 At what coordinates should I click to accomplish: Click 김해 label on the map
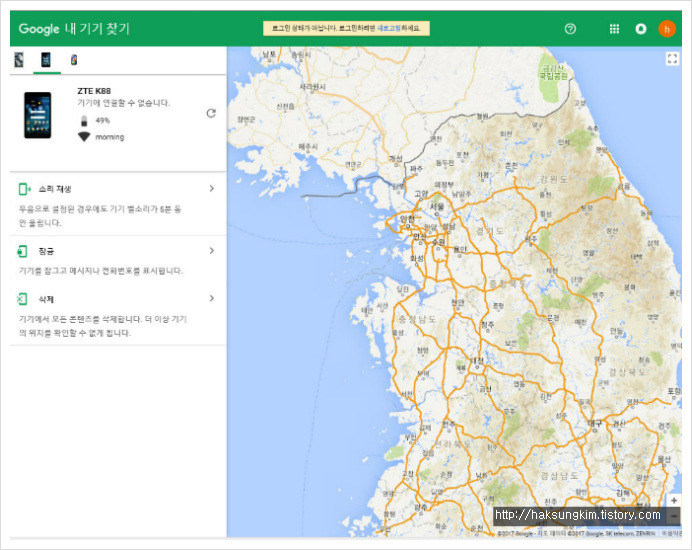tap(623, 493)
